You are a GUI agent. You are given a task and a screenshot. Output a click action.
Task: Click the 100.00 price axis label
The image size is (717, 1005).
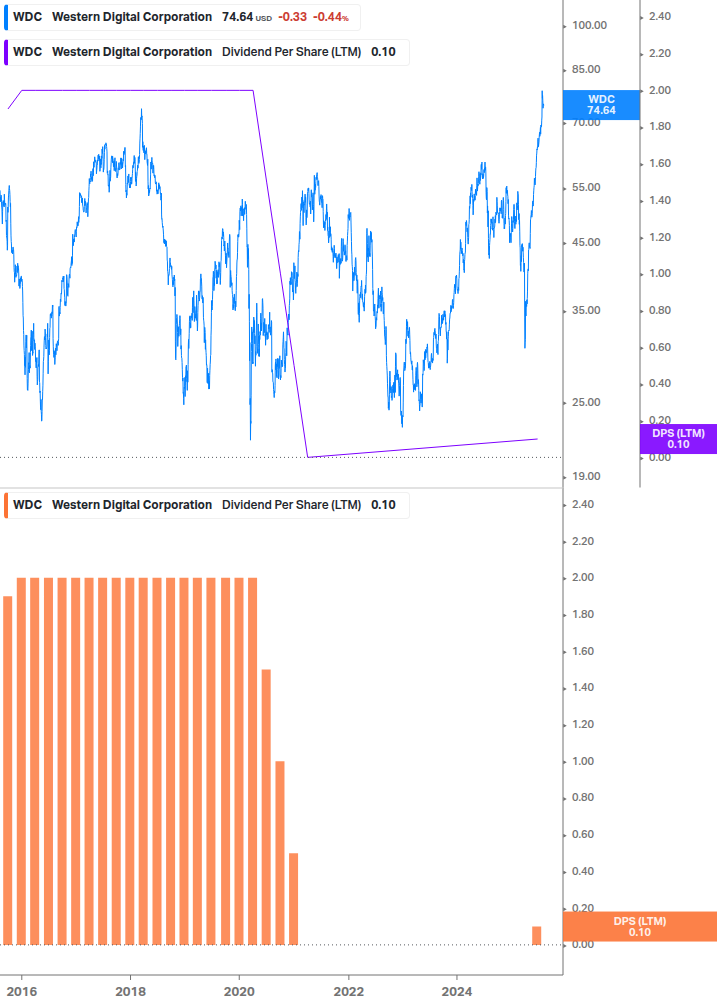(x=589, y=26)
